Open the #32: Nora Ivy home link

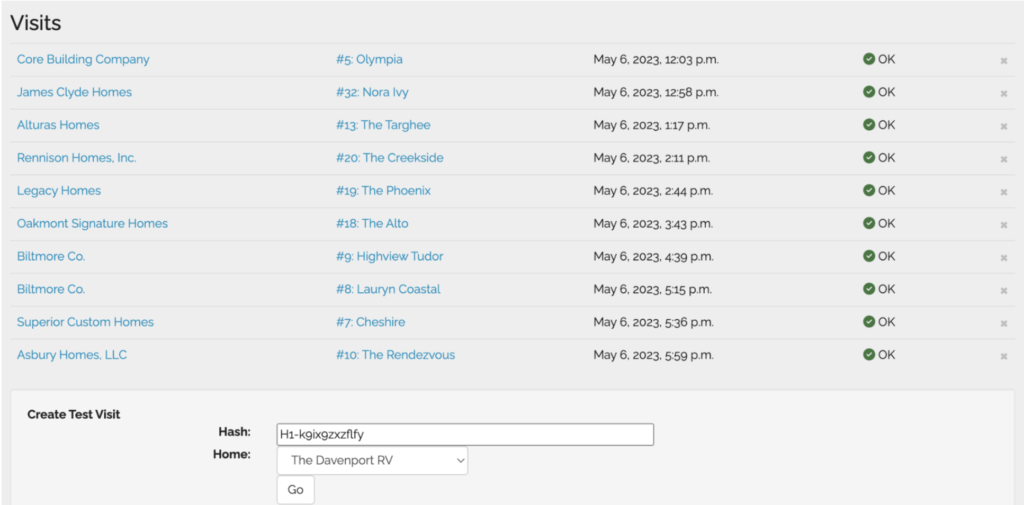pos(372,93)
